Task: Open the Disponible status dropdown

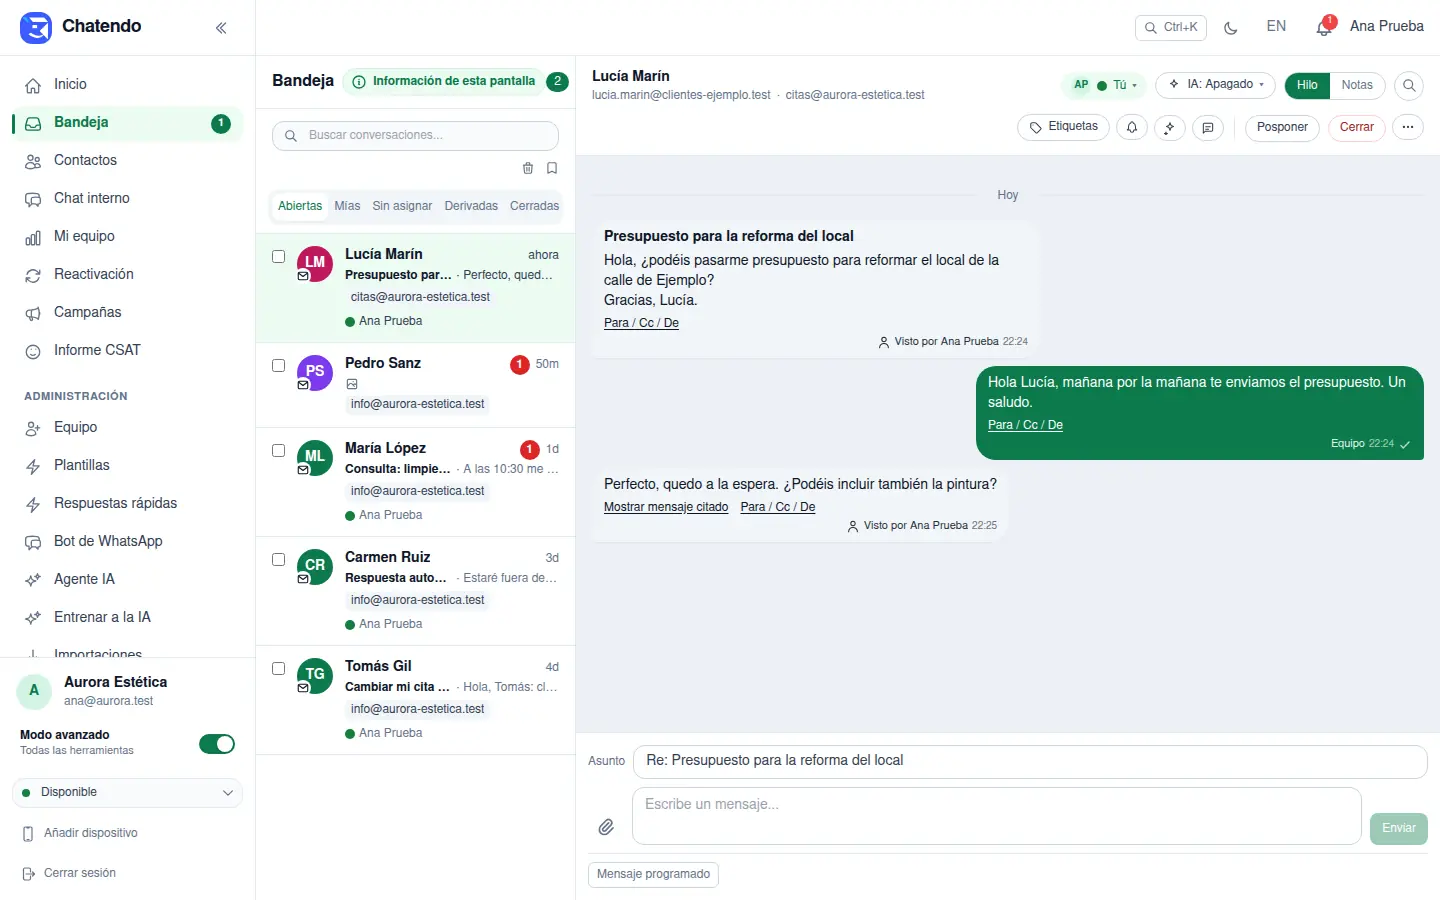Action: point(127,793)
